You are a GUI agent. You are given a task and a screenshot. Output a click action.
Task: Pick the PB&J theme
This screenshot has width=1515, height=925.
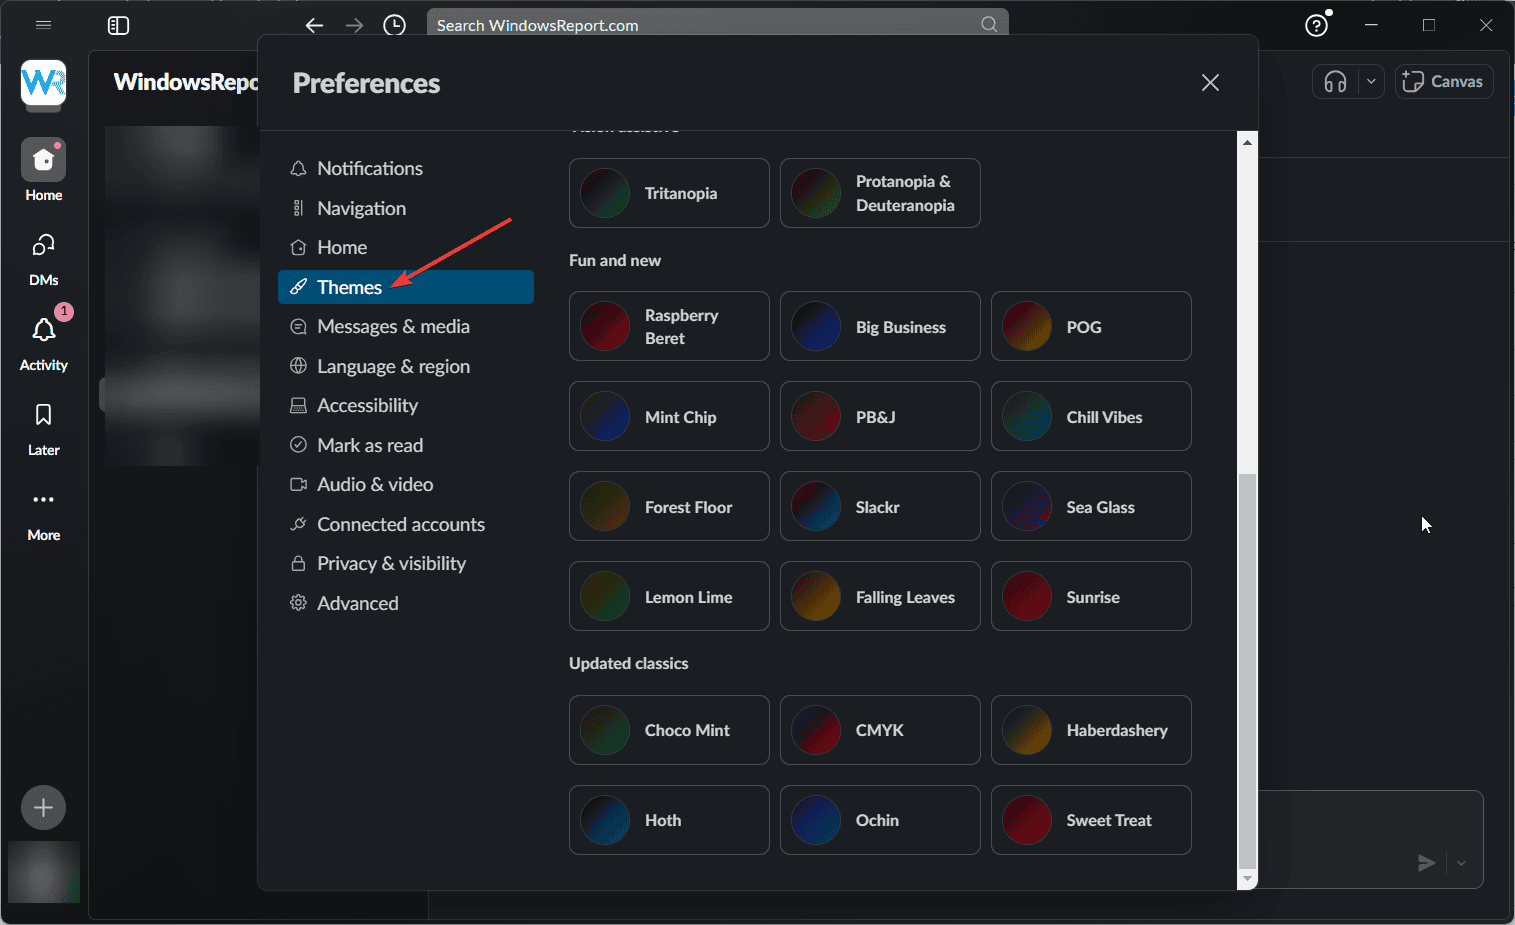coord(880,416)
